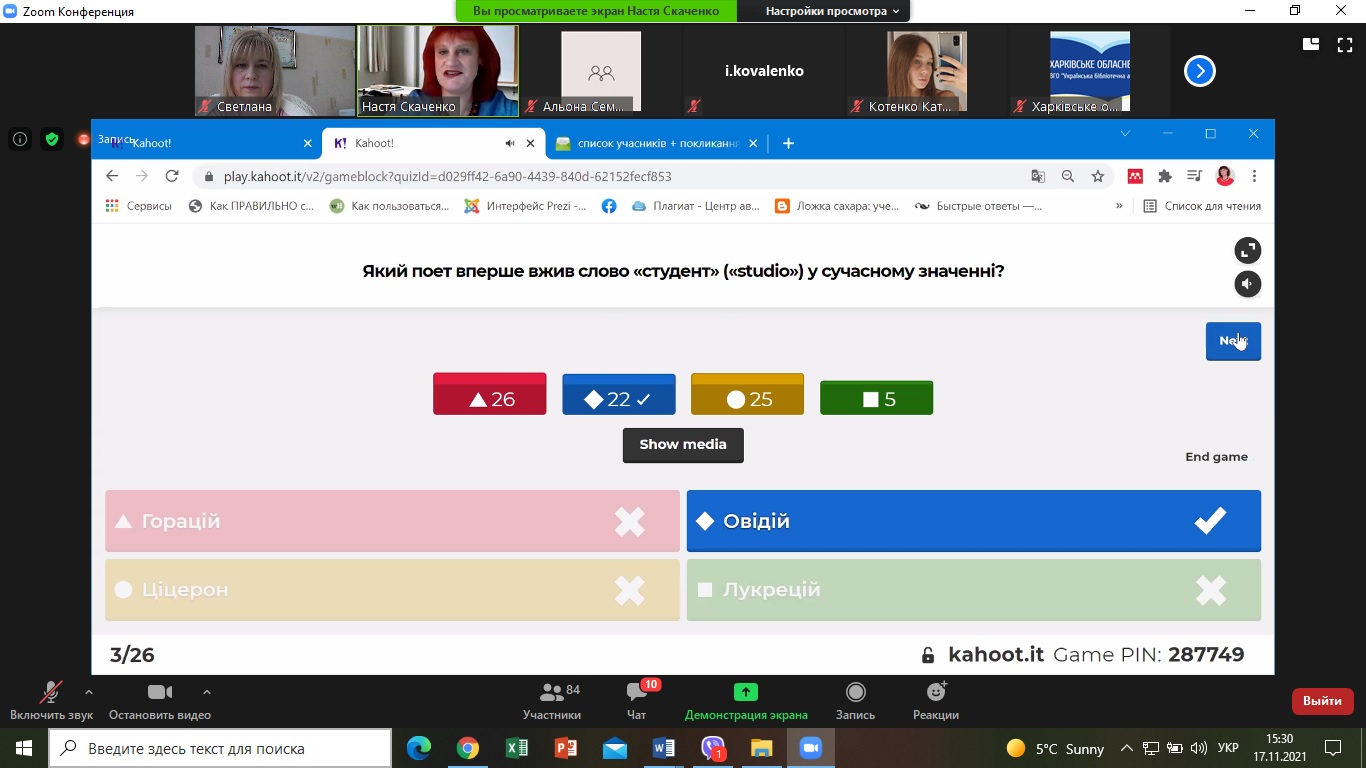
Task: Open the Интерфейс Prezi bookmark
Action: tap(527, 206)
